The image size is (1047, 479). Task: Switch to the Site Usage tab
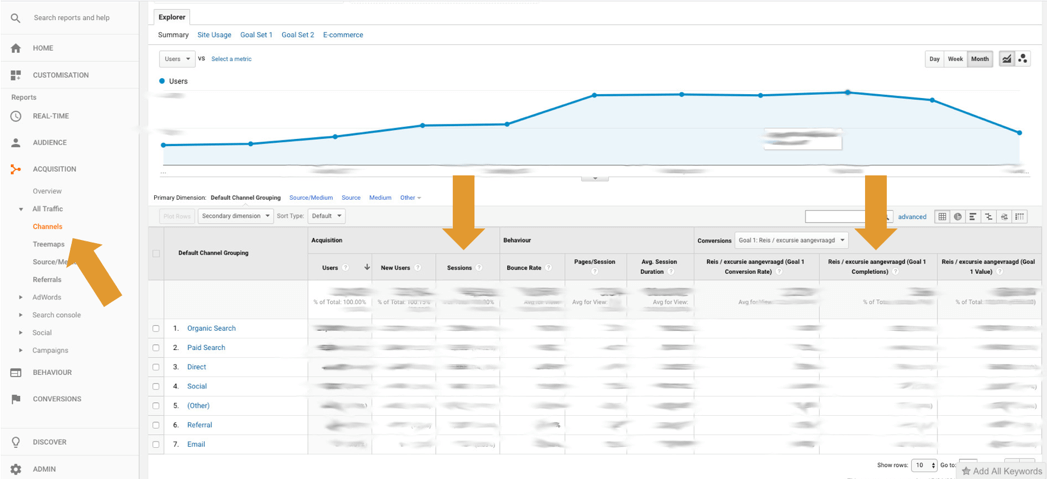(214, 35)
